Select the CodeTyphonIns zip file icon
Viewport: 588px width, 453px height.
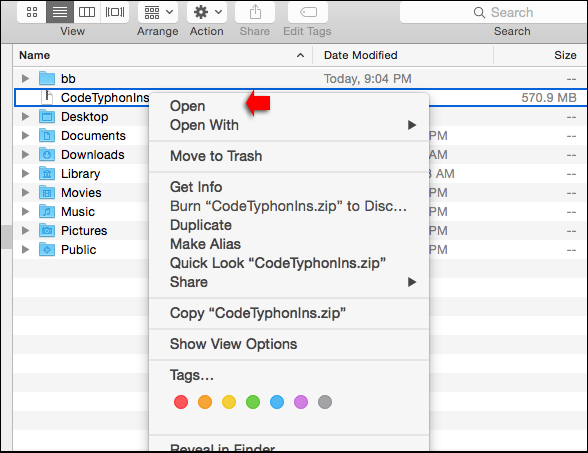click(47, 97)
